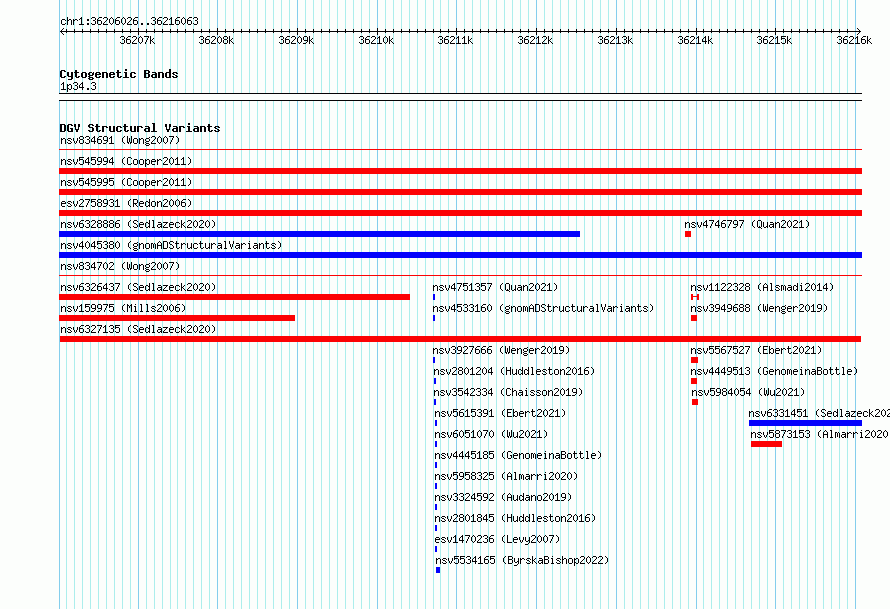
Task: Select the blue bar of nsv6331451
Action: pos(805,423)
